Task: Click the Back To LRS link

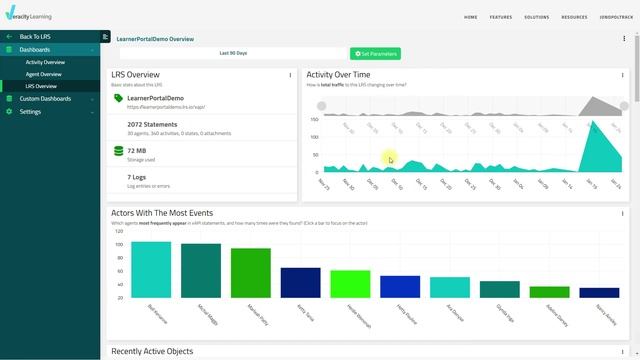Action: (35, 37)
